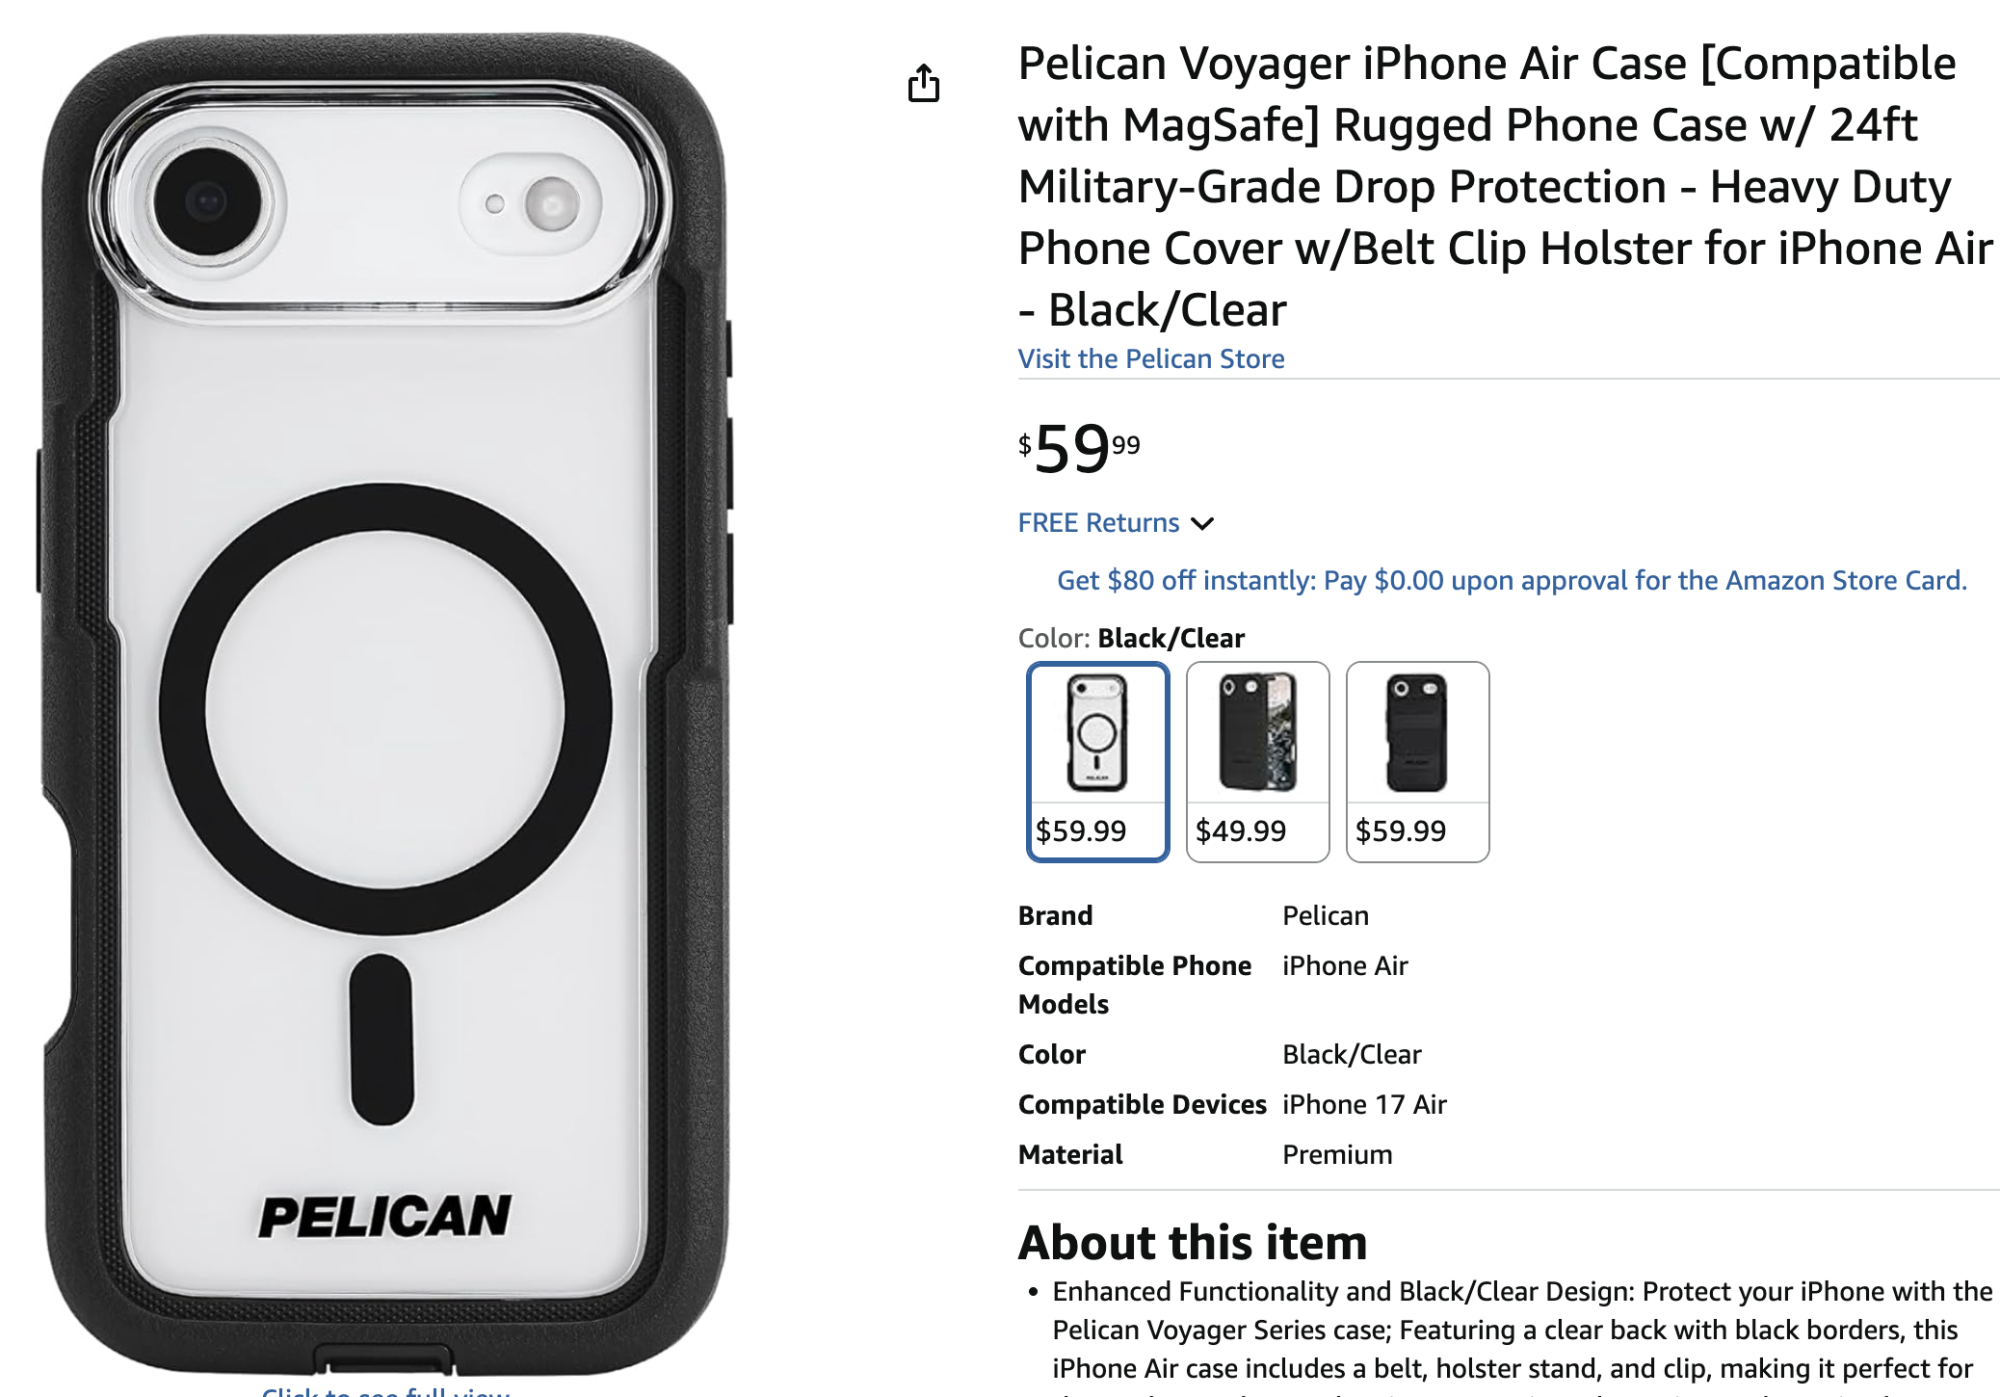Visit the Pelican Store link
The width and height of the screenshot is (2000, 1397).
tap(1151, 359)
